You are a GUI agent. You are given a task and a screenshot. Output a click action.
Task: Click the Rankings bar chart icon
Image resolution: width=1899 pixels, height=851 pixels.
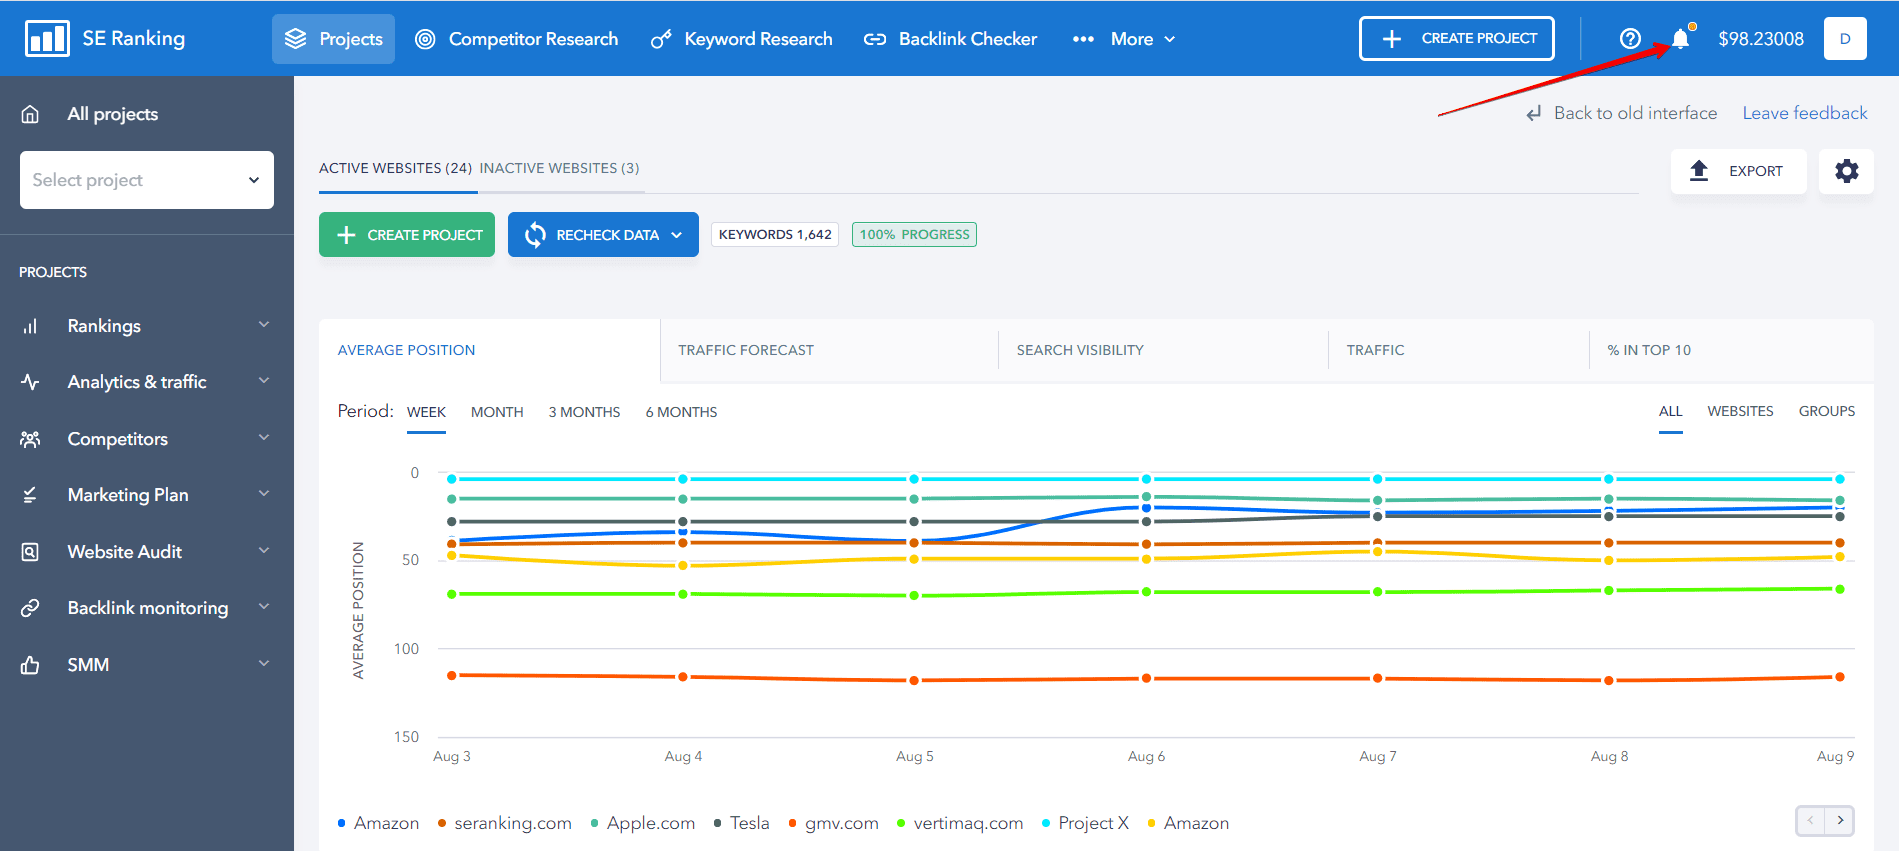click(x=30, y=326)
